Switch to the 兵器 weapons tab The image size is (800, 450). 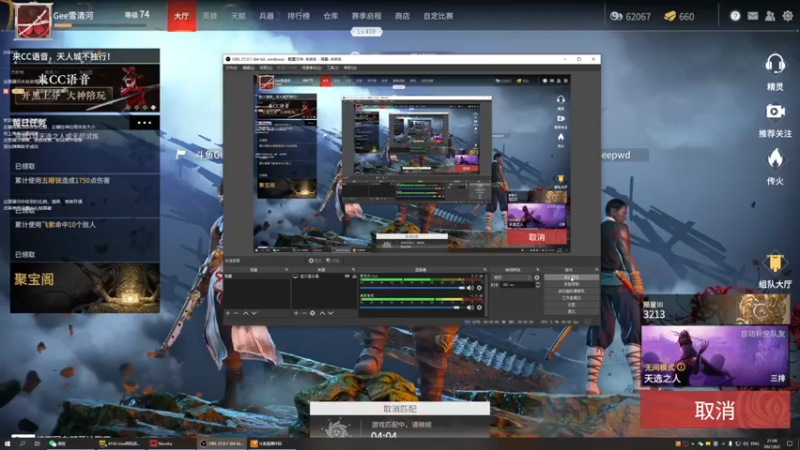pos(266,16)
